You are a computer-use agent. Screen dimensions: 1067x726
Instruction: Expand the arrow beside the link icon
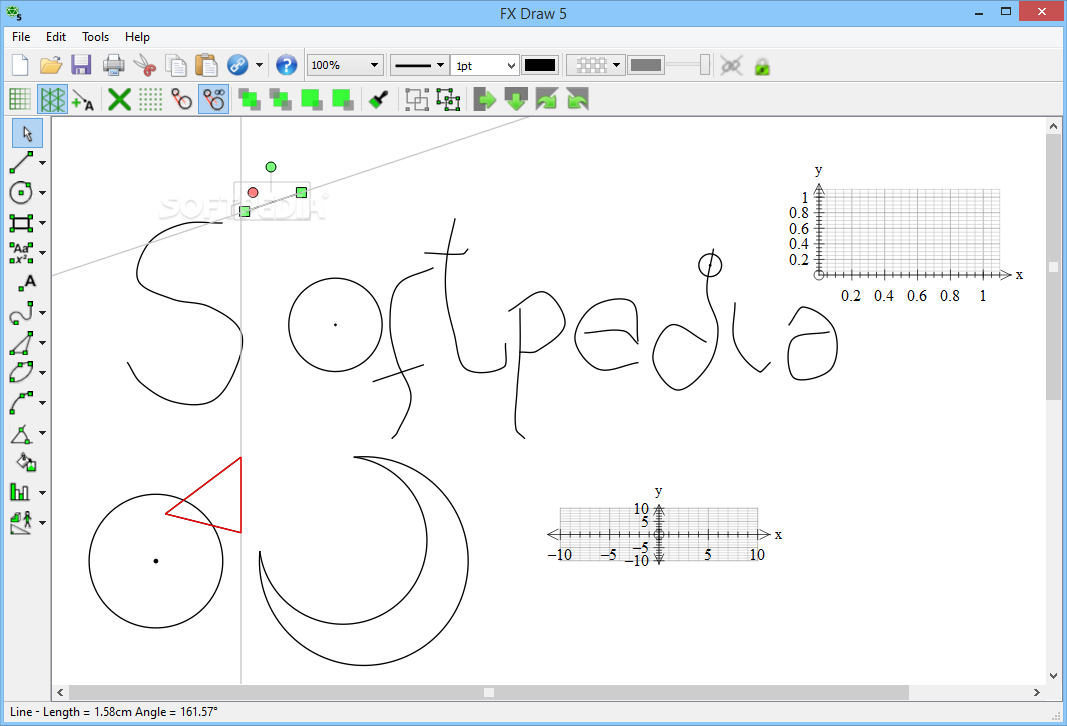coord(259,66)
